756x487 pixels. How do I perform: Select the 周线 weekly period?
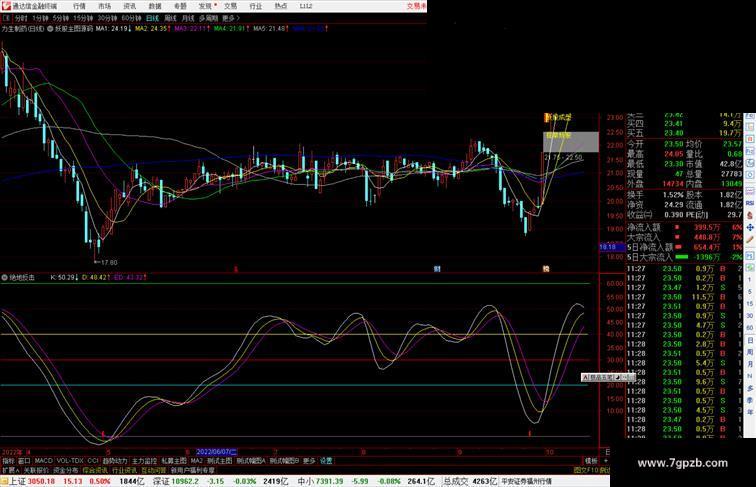[x=170, y=18]
